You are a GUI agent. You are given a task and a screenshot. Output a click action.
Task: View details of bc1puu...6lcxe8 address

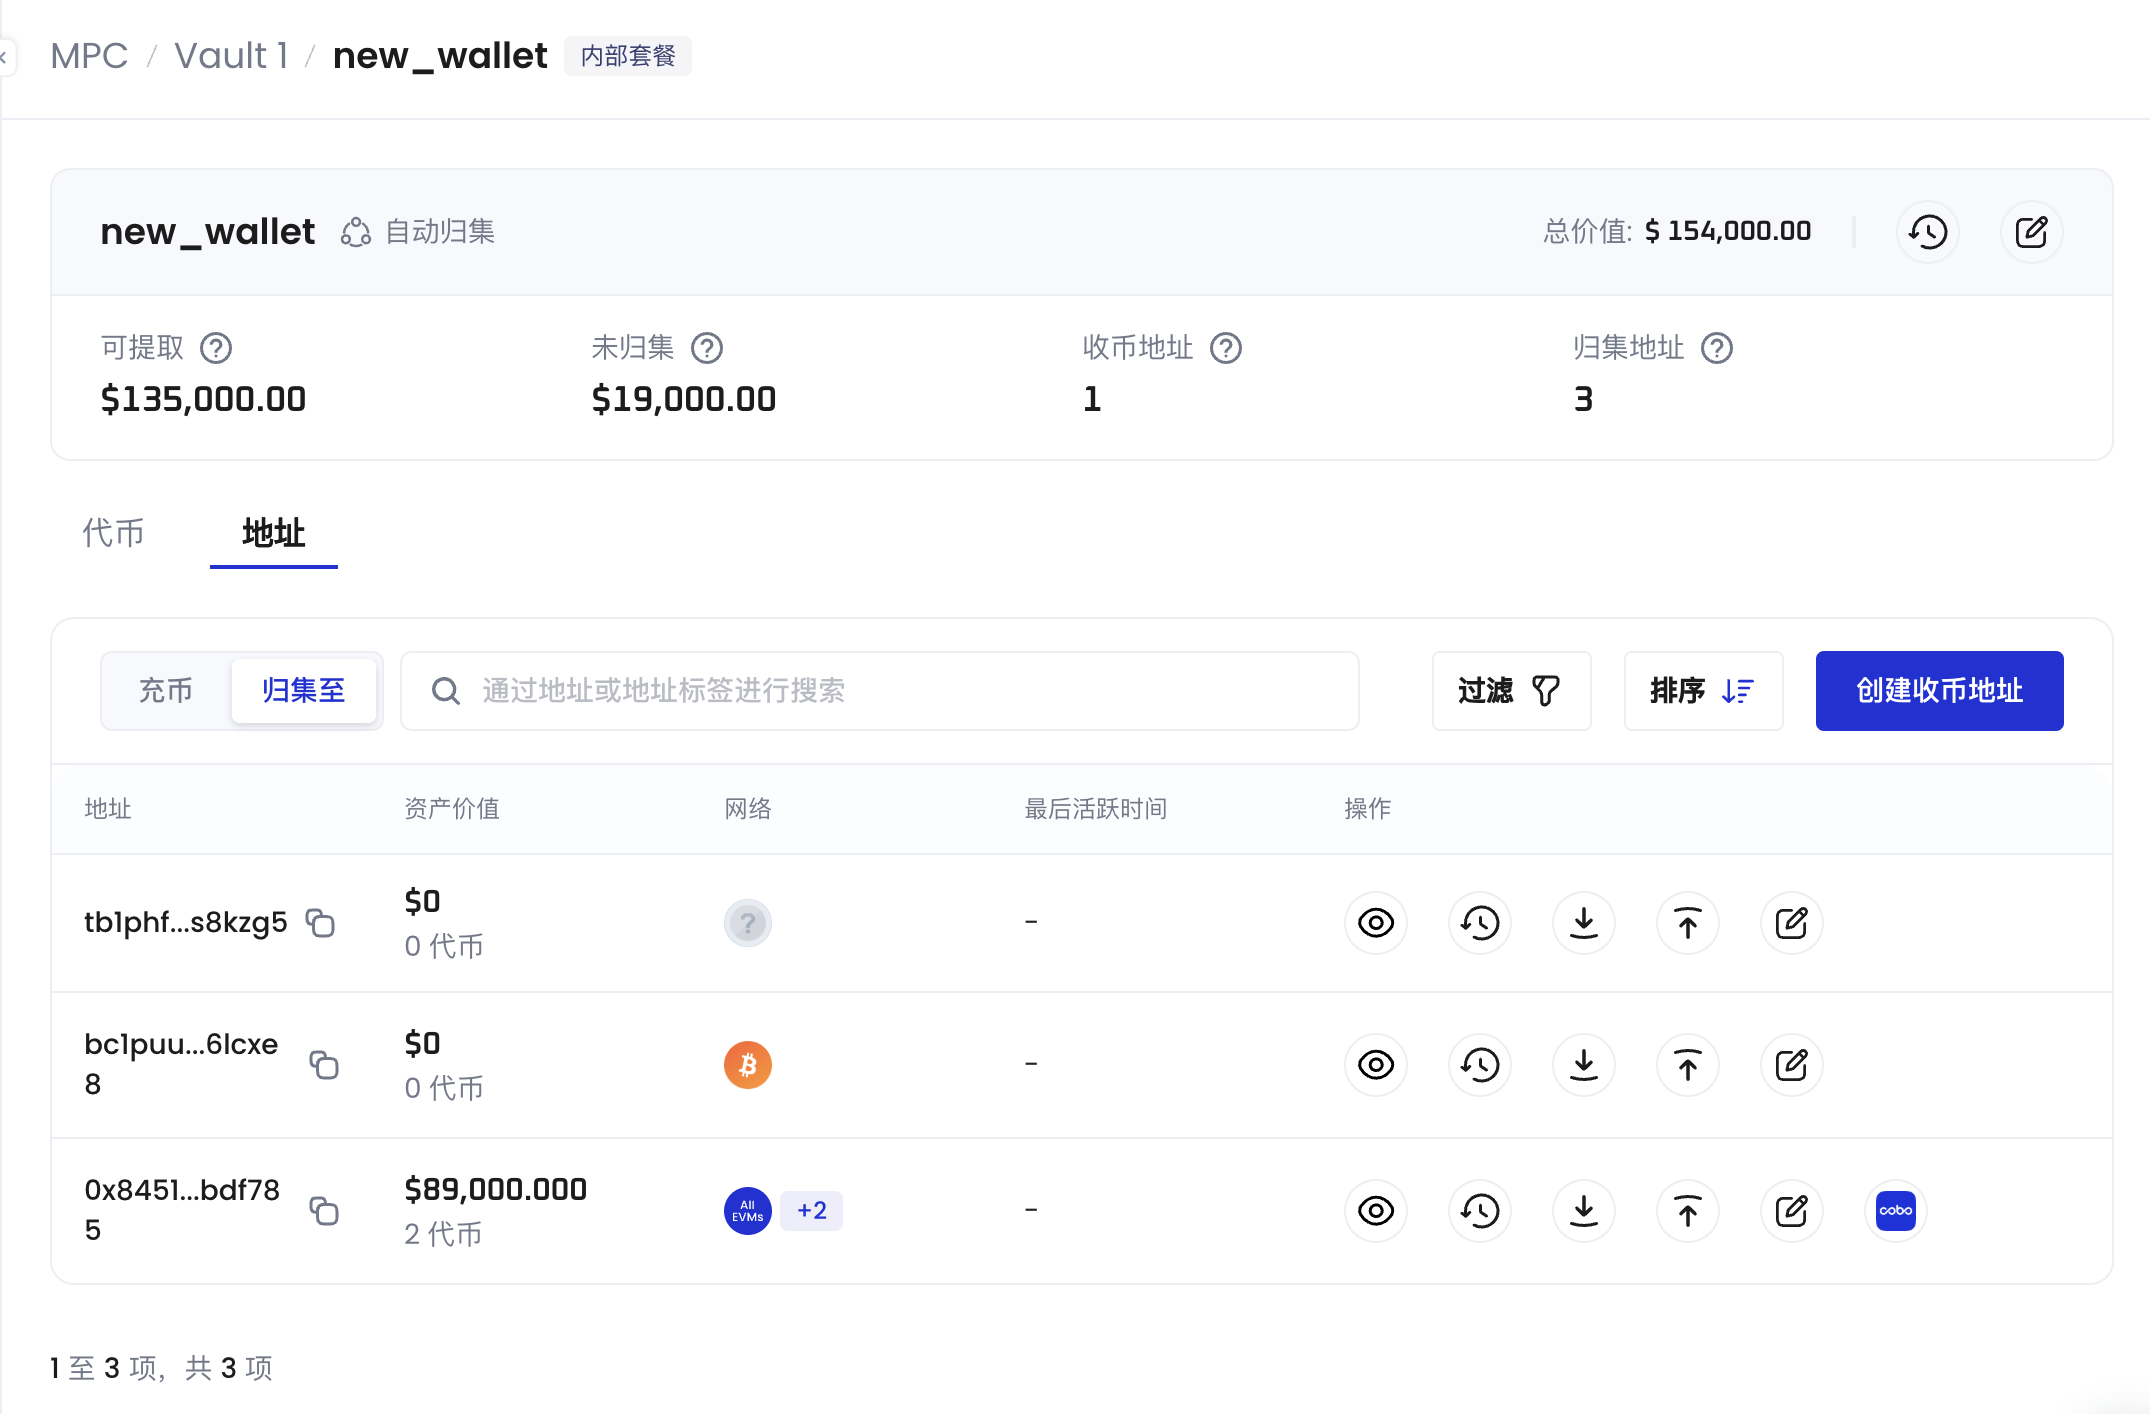[1376, 1064]
